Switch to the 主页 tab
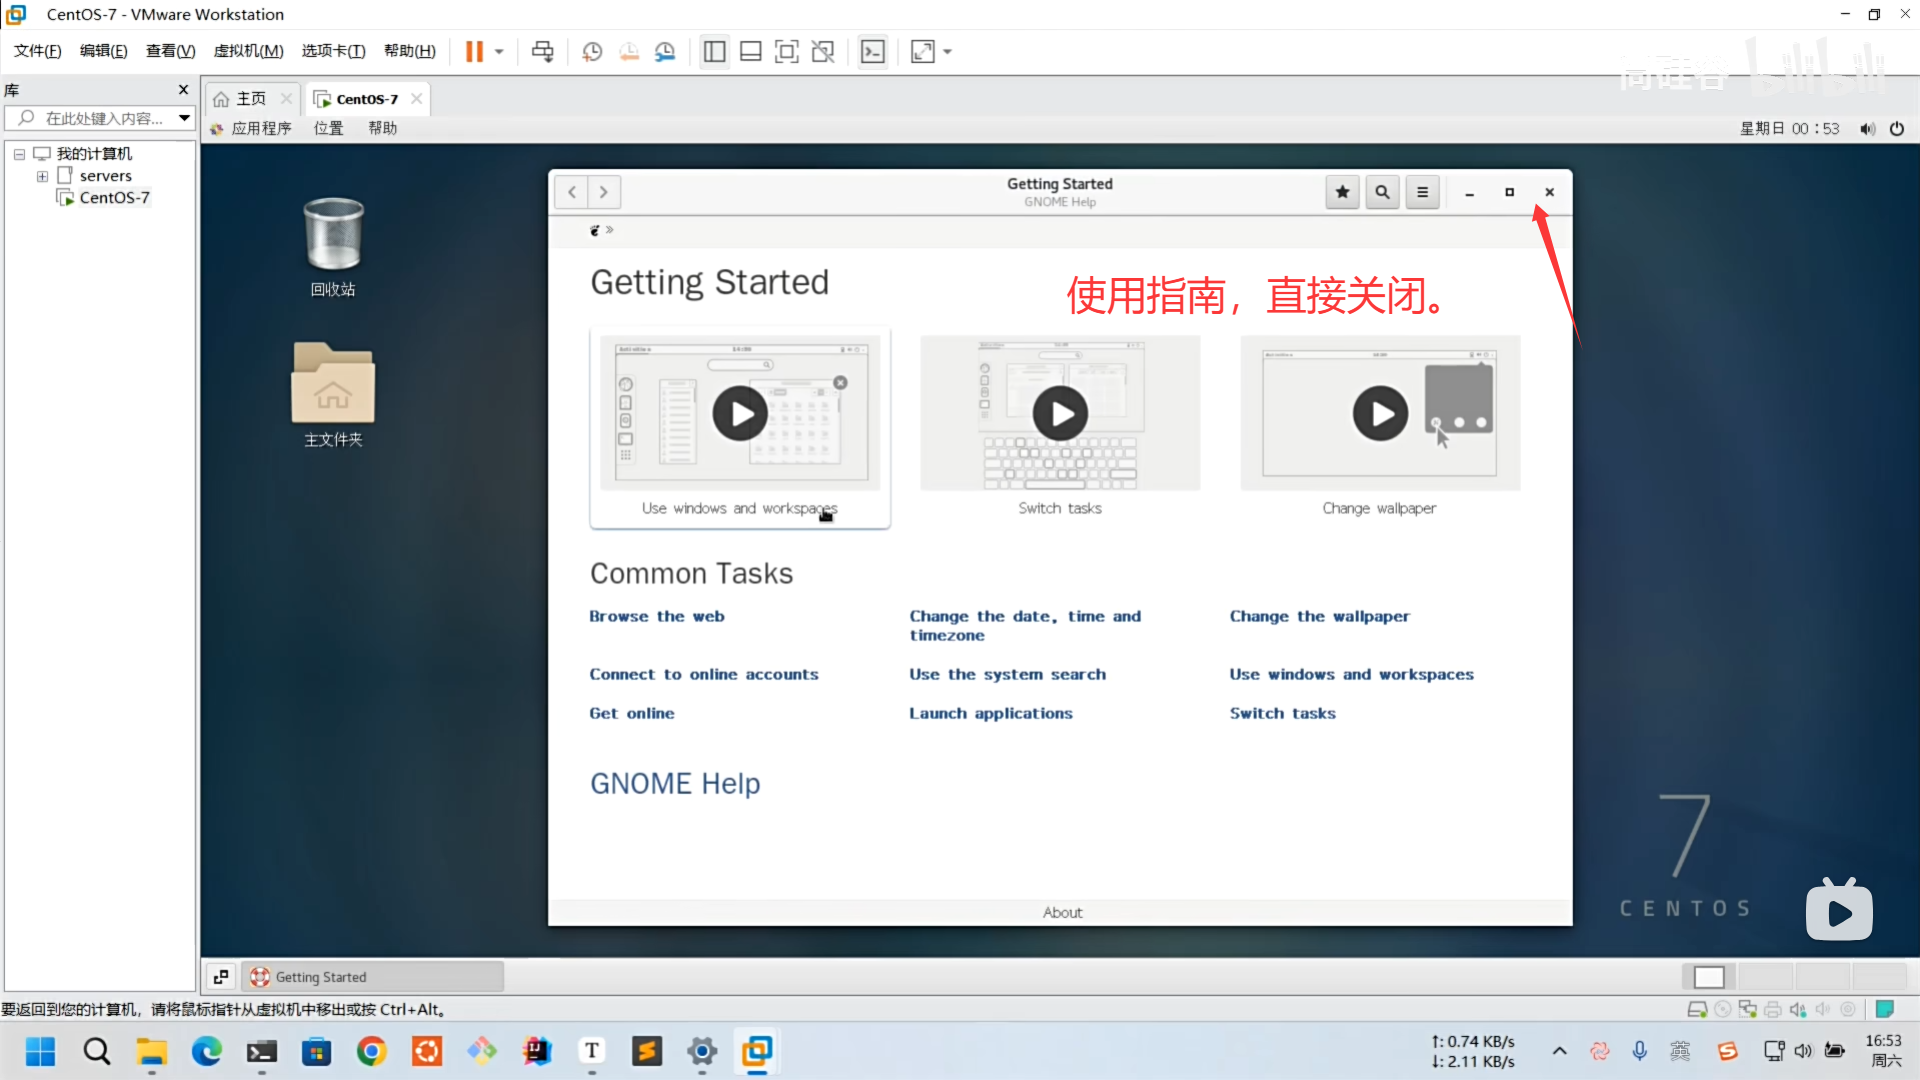Screen dimensions: 1920x1080 click(250, 99)
